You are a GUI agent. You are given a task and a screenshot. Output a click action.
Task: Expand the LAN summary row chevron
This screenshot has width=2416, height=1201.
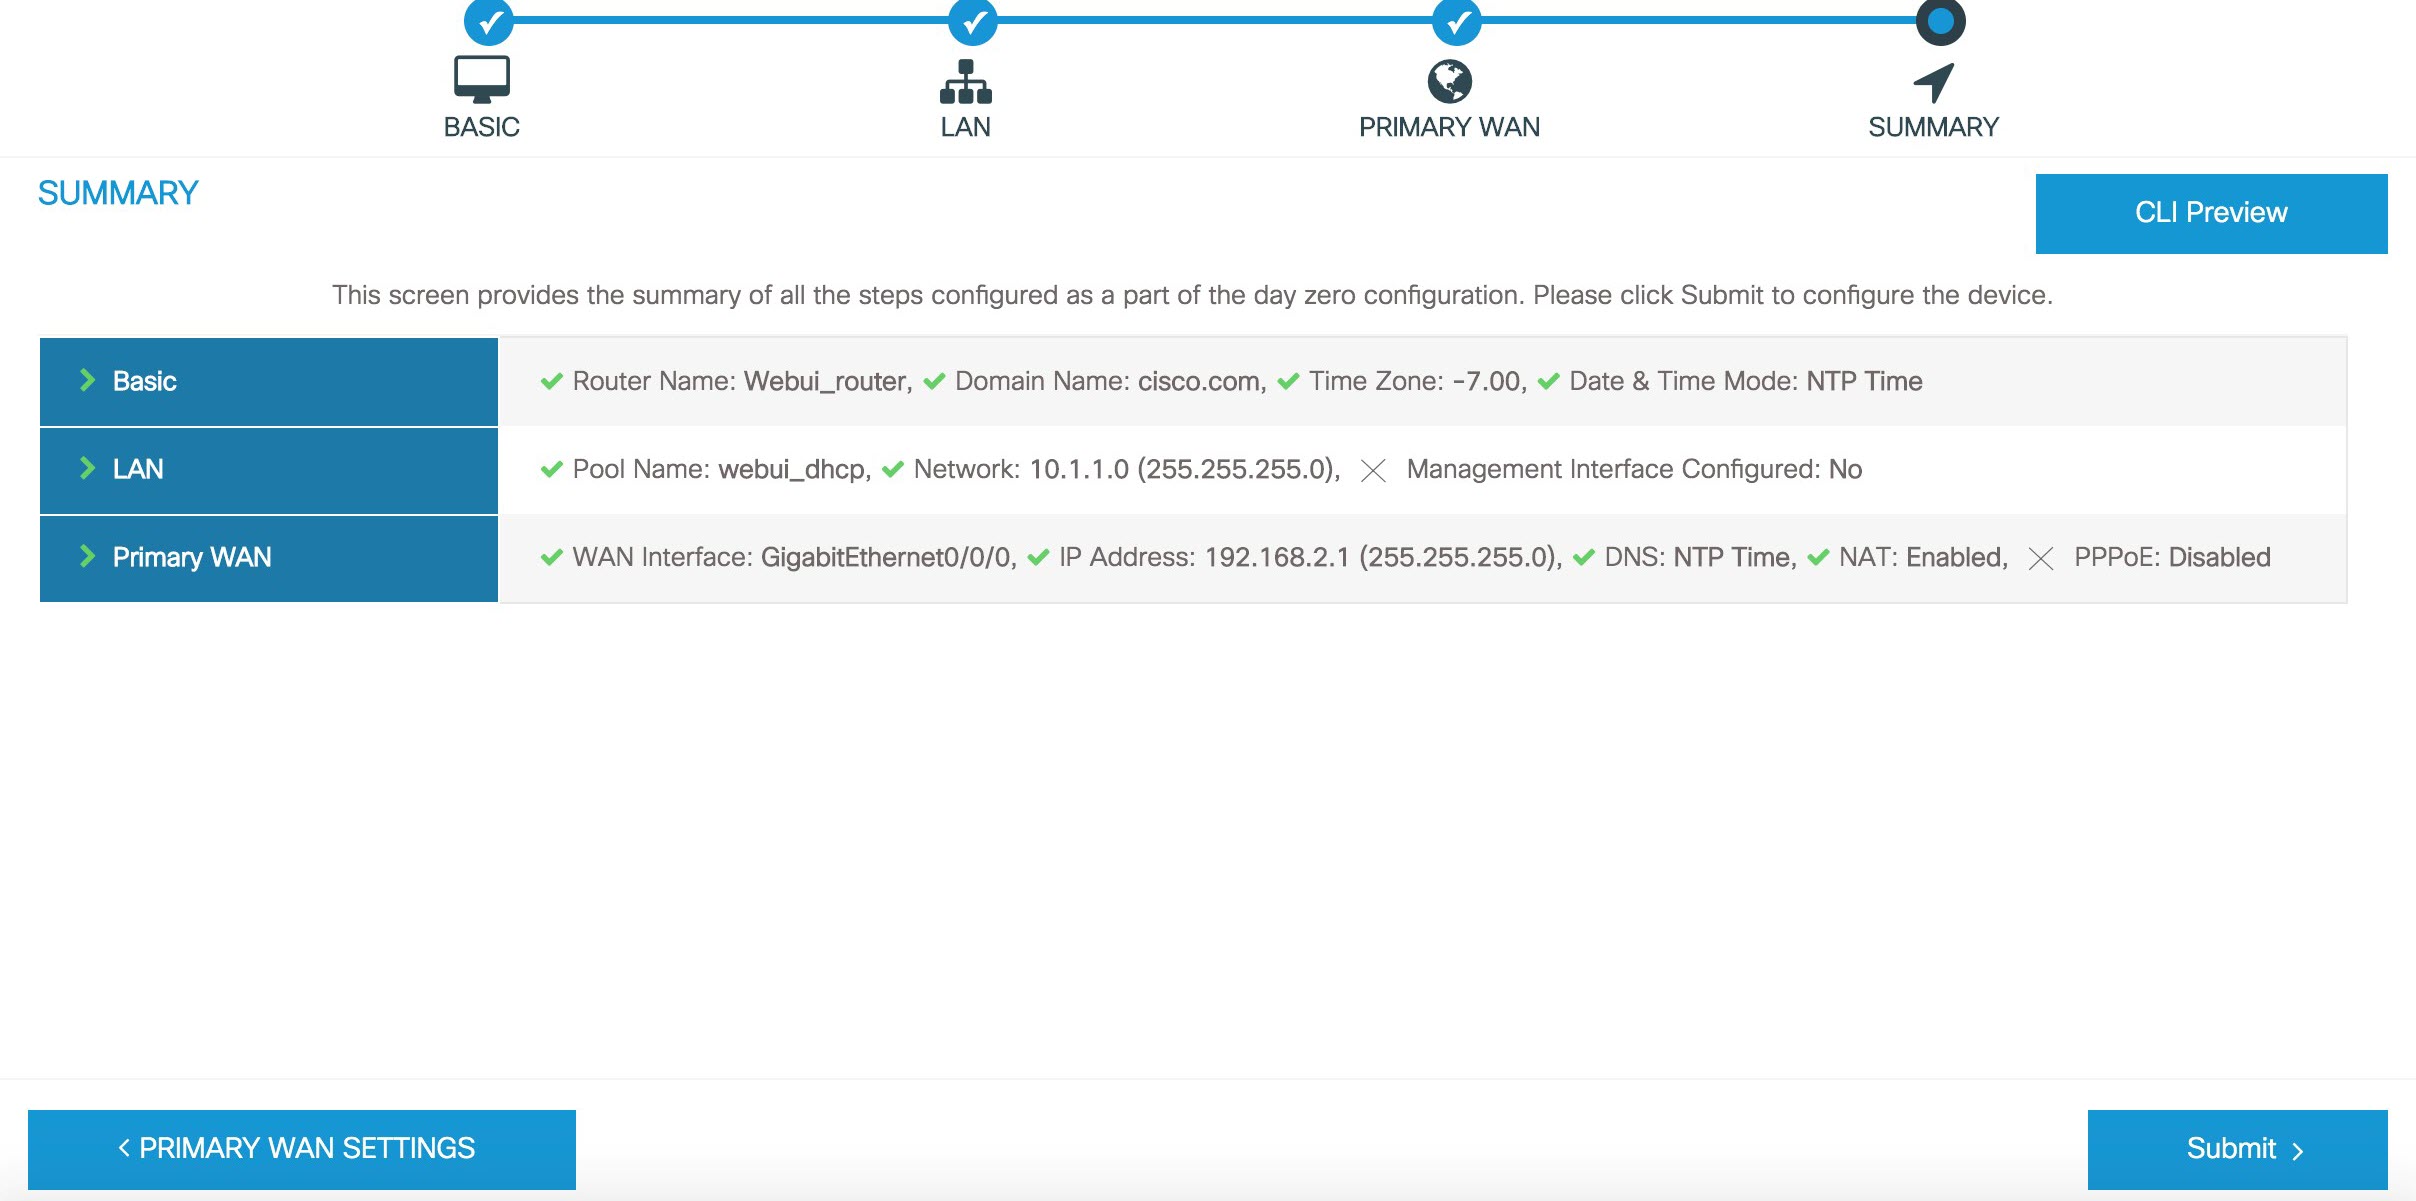coord(87,468)
